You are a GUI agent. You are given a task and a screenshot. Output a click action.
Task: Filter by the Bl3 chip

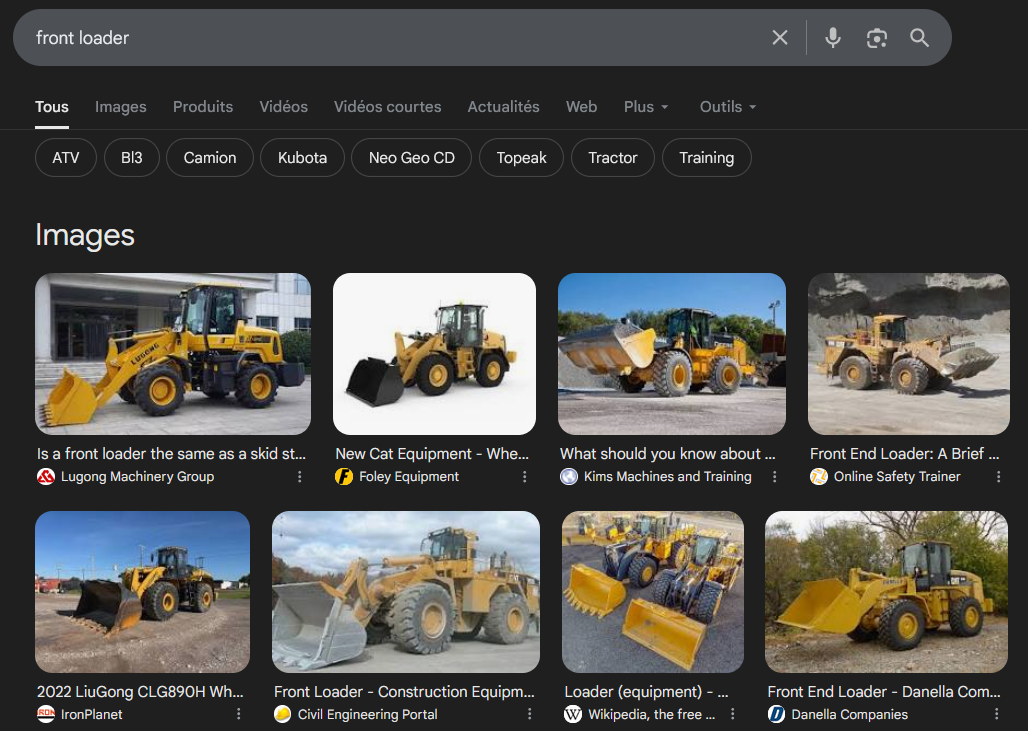tap(131, 157)
